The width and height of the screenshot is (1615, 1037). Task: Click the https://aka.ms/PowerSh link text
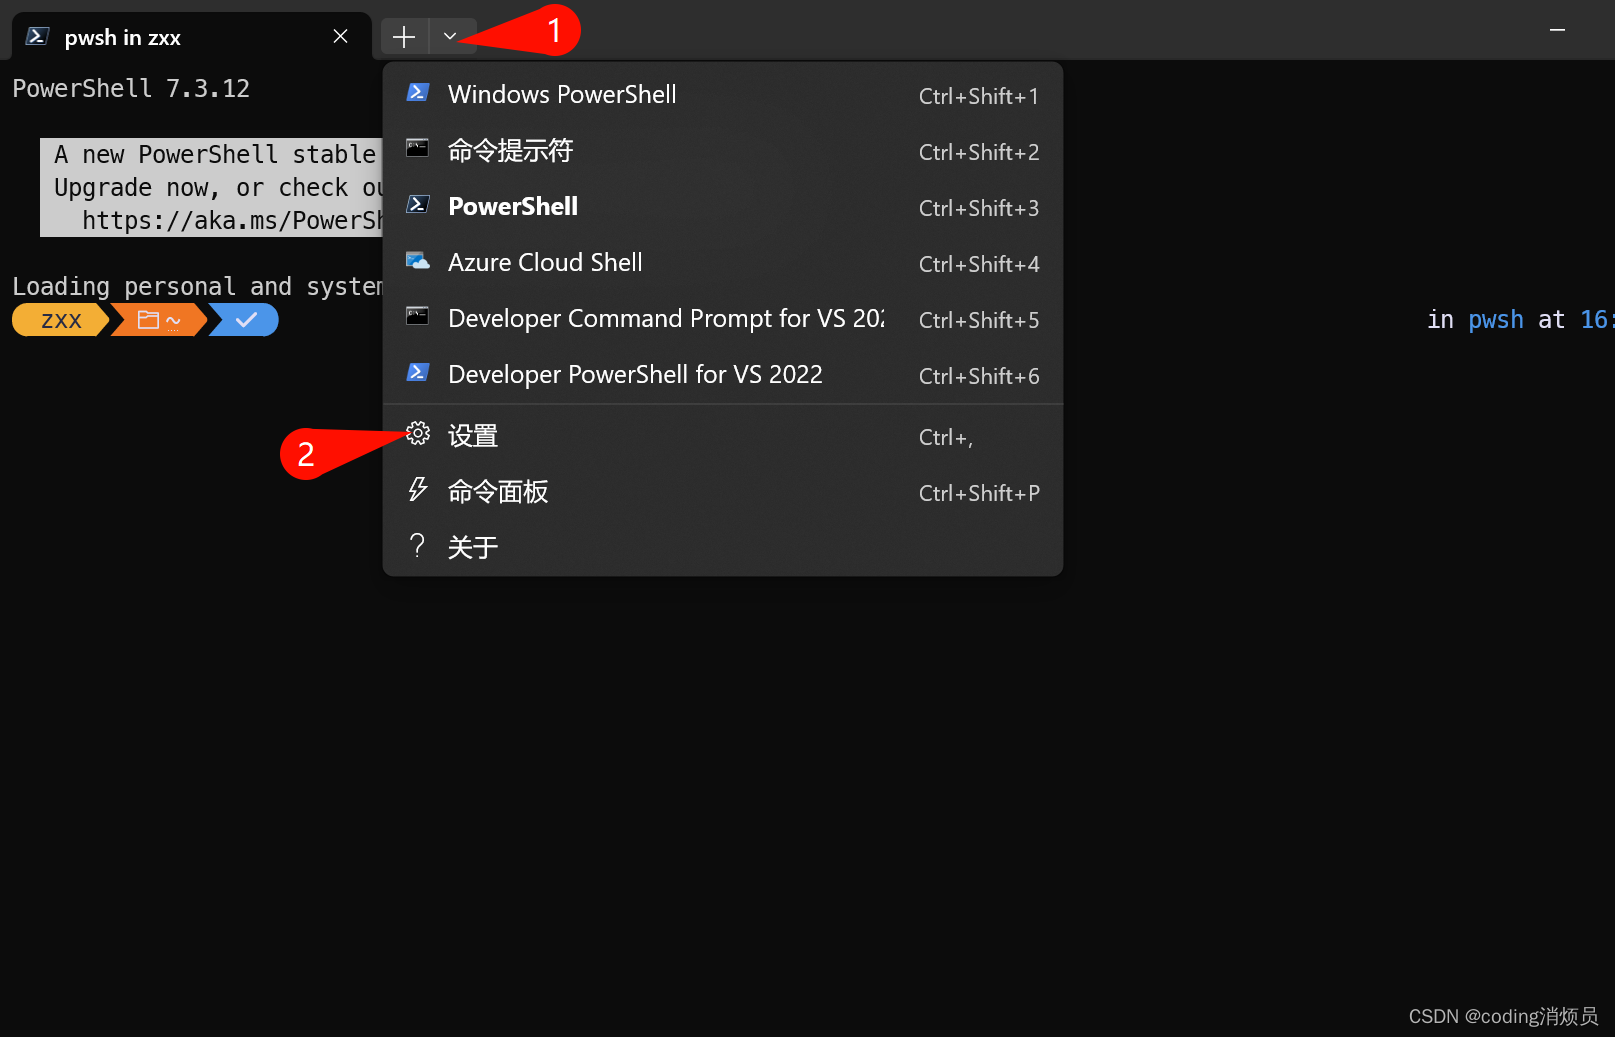coord(232,221)
